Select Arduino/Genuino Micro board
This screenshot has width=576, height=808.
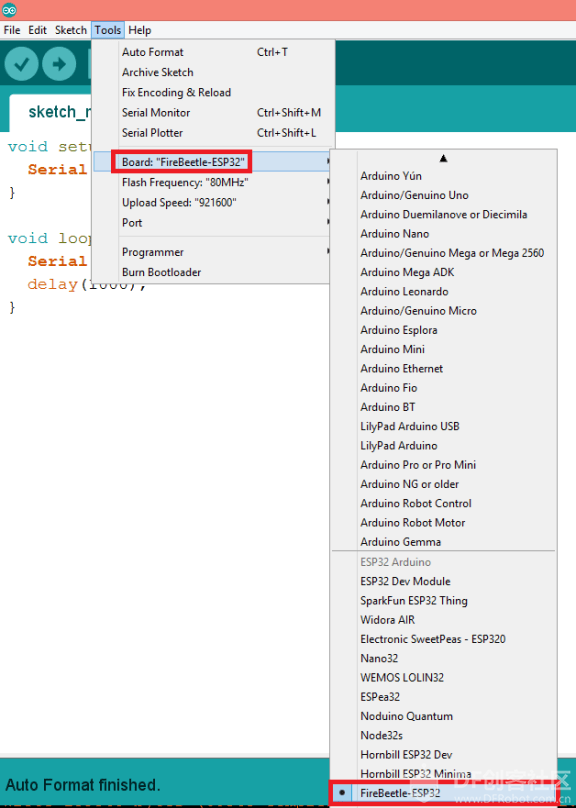pos(443,311)
